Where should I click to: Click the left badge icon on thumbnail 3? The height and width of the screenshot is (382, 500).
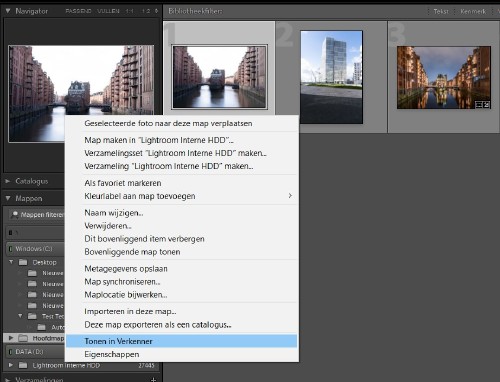click(x=479, y=105)
